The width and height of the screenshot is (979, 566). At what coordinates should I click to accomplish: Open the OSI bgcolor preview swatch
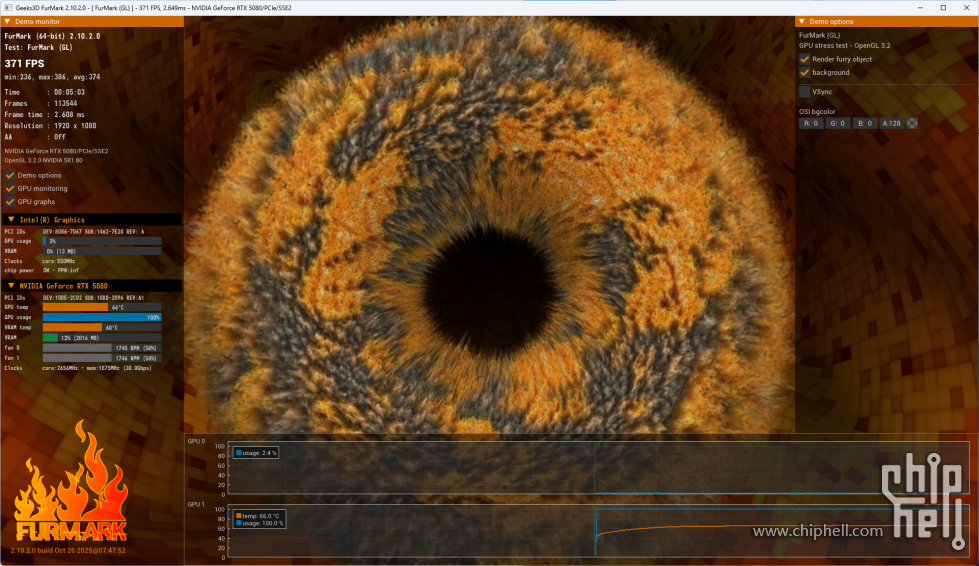coord(912,124)
